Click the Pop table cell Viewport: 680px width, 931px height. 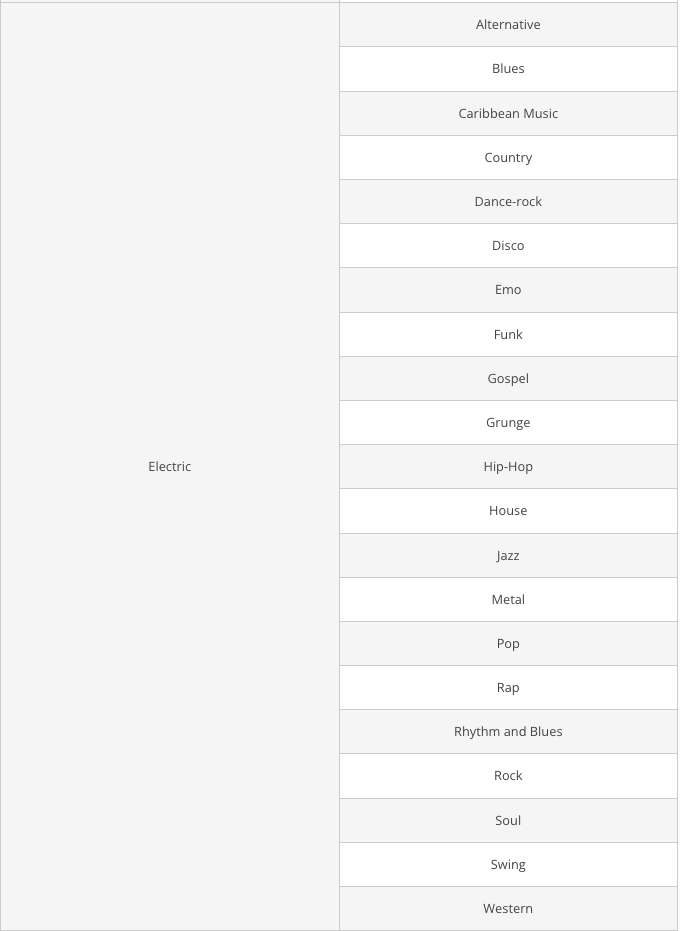(508, 643)
